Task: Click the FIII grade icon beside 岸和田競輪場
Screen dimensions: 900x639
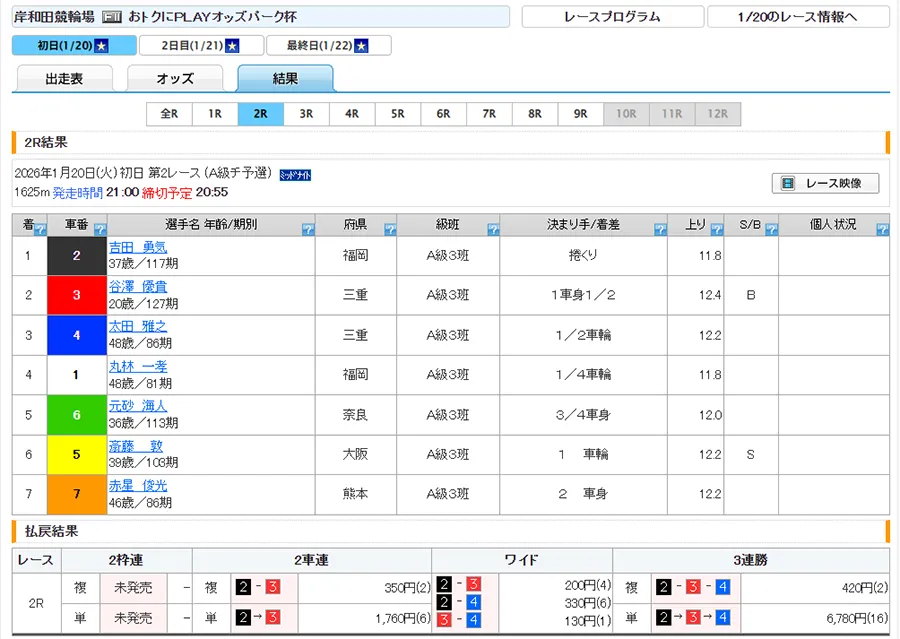Action: coord(113,17)
